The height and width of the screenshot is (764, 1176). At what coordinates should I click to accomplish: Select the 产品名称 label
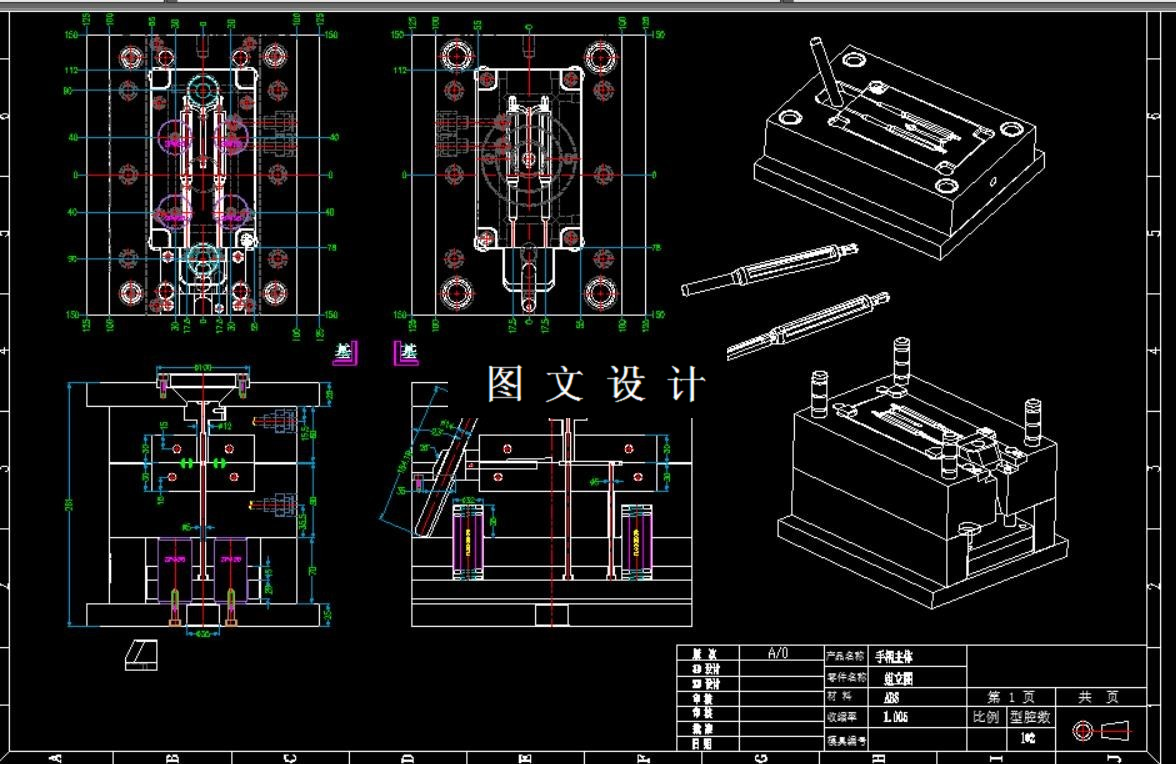(x=845, y=656)
